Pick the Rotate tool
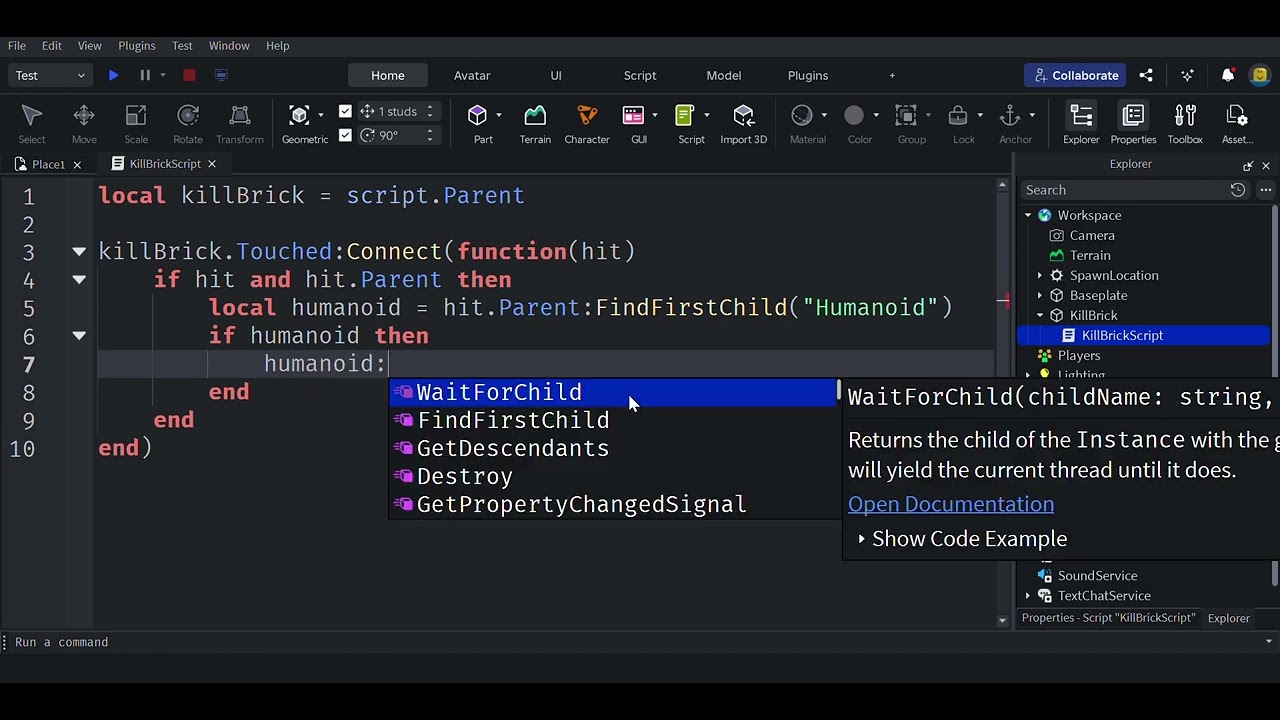 pos(188,125)
